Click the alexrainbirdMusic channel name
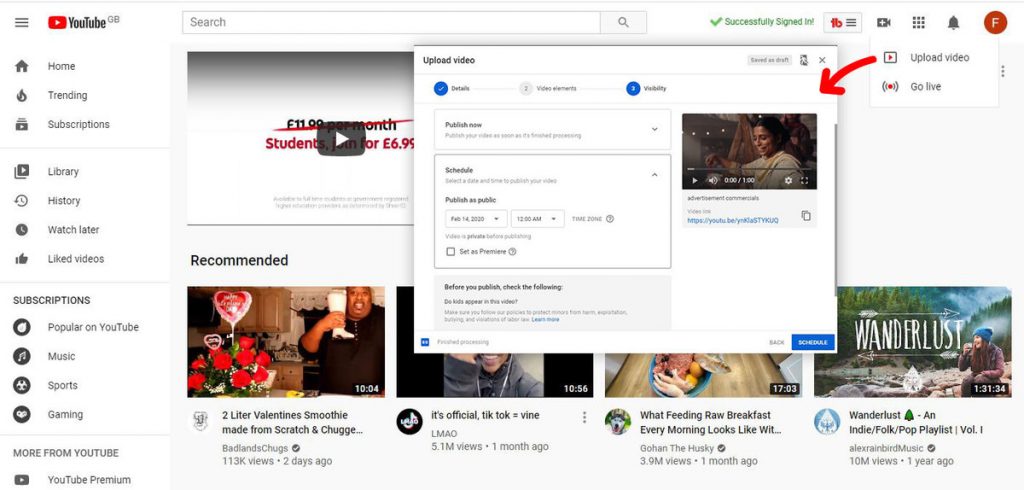 click(x=886, y=448)
